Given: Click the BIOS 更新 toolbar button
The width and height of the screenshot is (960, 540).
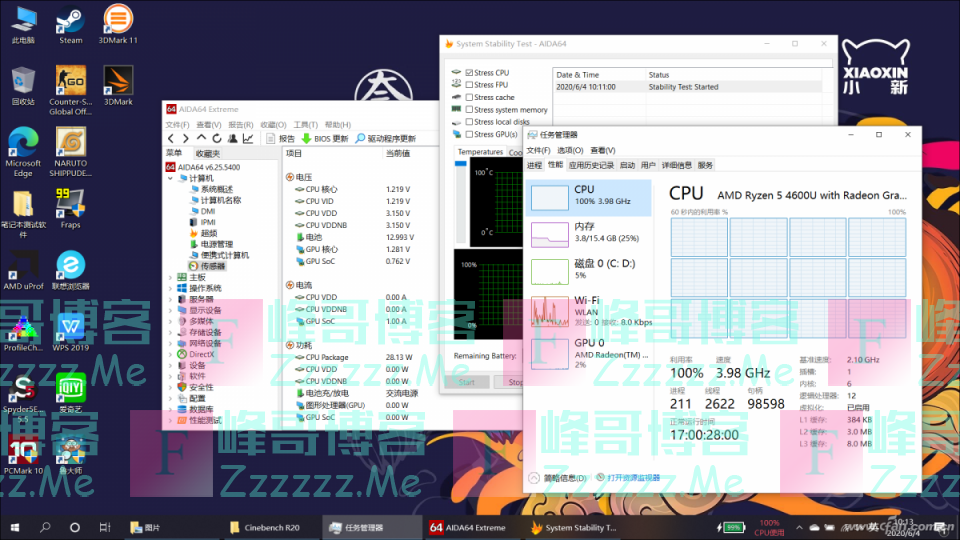Looking at the screenshot, I should [x=325, y=138].
